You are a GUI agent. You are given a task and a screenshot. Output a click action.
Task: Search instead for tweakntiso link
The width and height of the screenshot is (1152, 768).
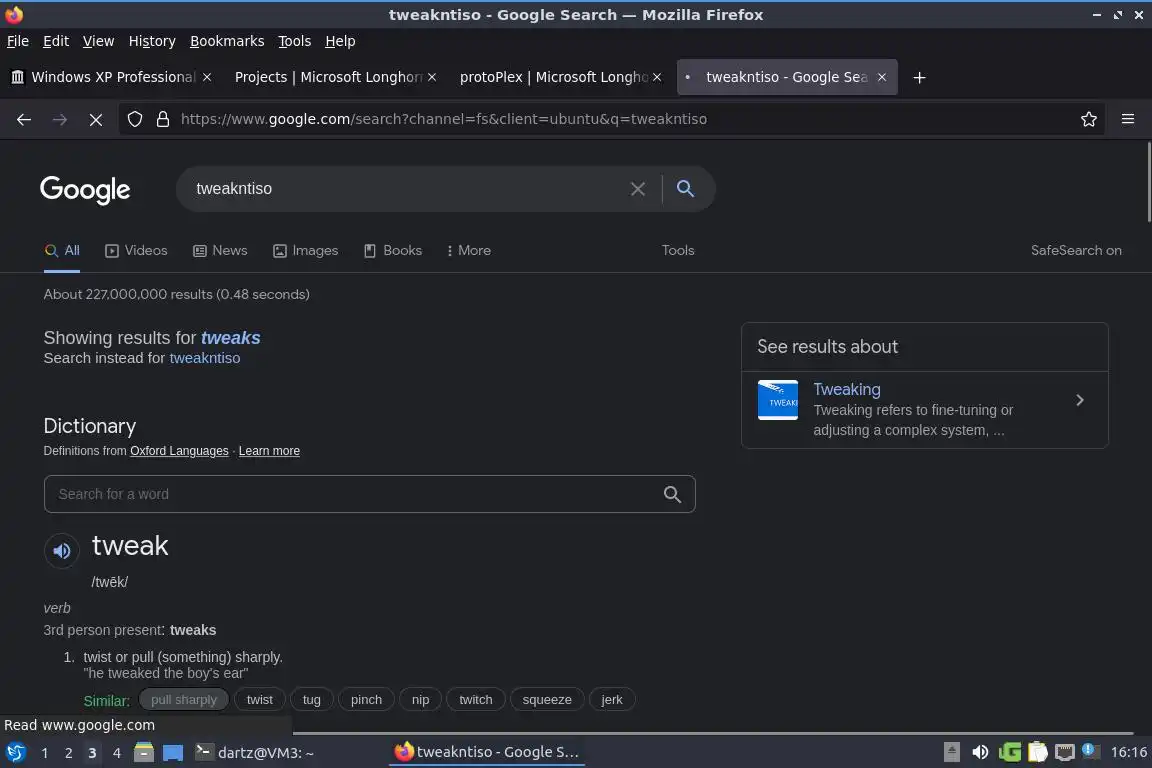pos(204,358)
